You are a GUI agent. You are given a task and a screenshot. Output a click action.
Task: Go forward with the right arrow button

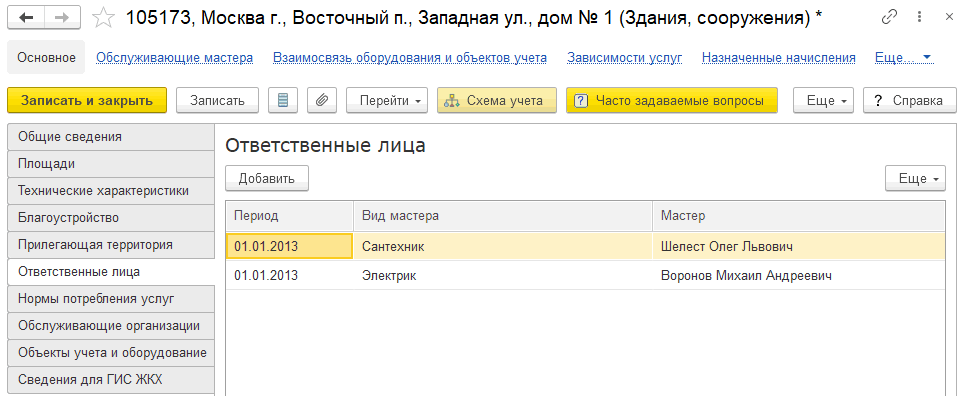[x=64, y=18]
